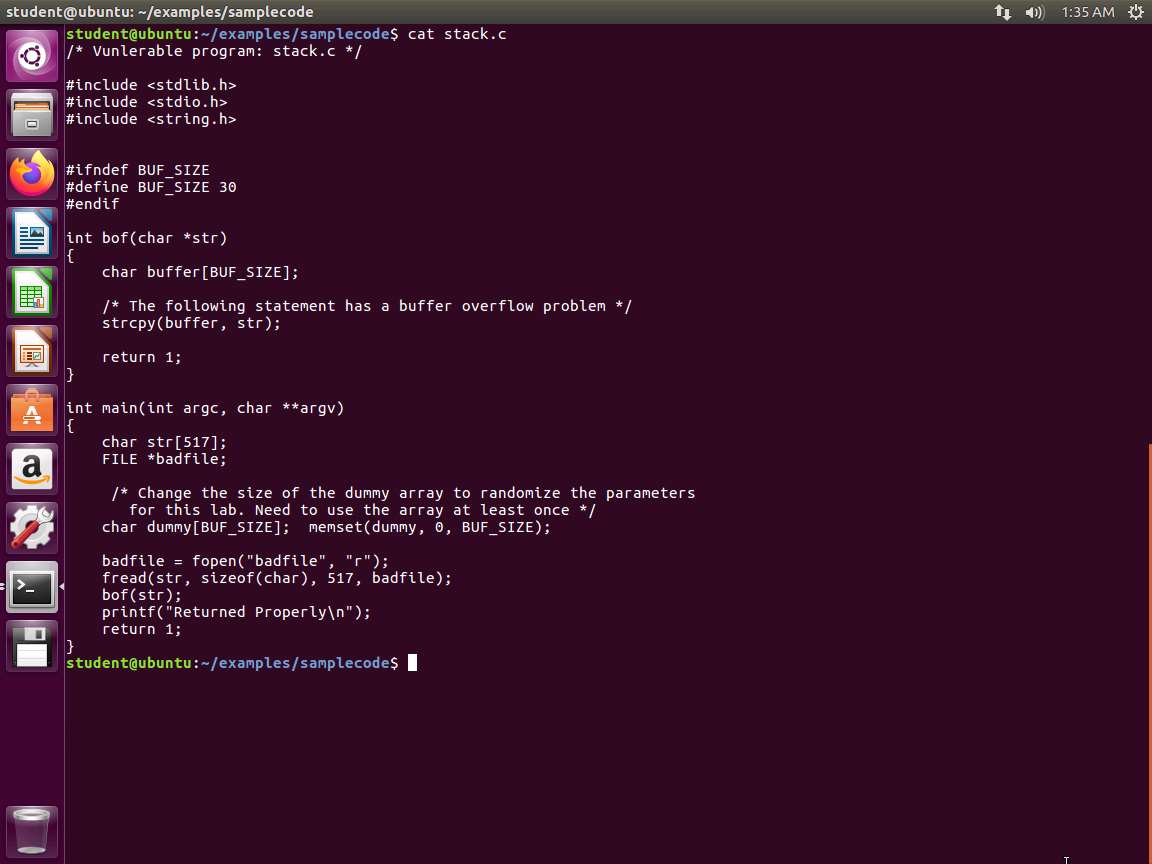Expand the network connection indicator menu
Screen dimensions: 1152x864
tap(1003, 12)
